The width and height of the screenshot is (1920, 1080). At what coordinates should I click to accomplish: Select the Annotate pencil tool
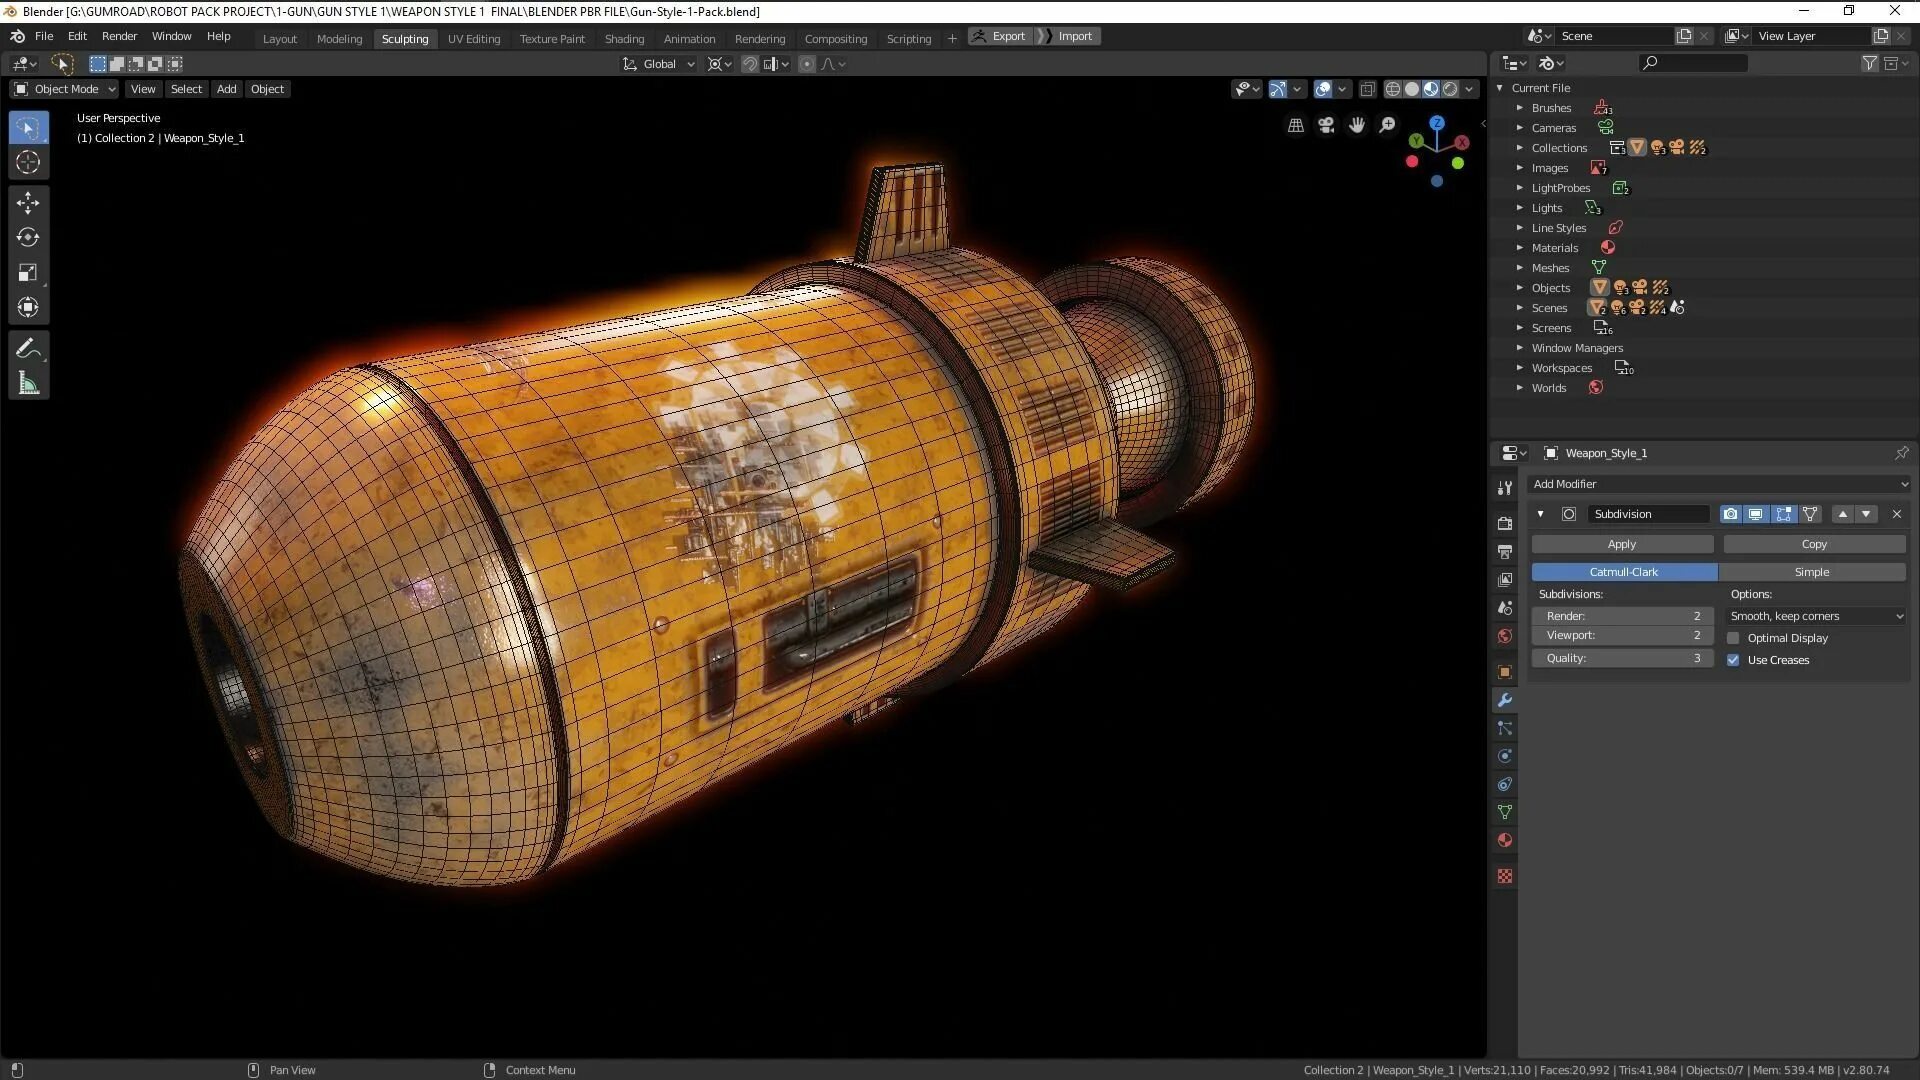[28, 348]
